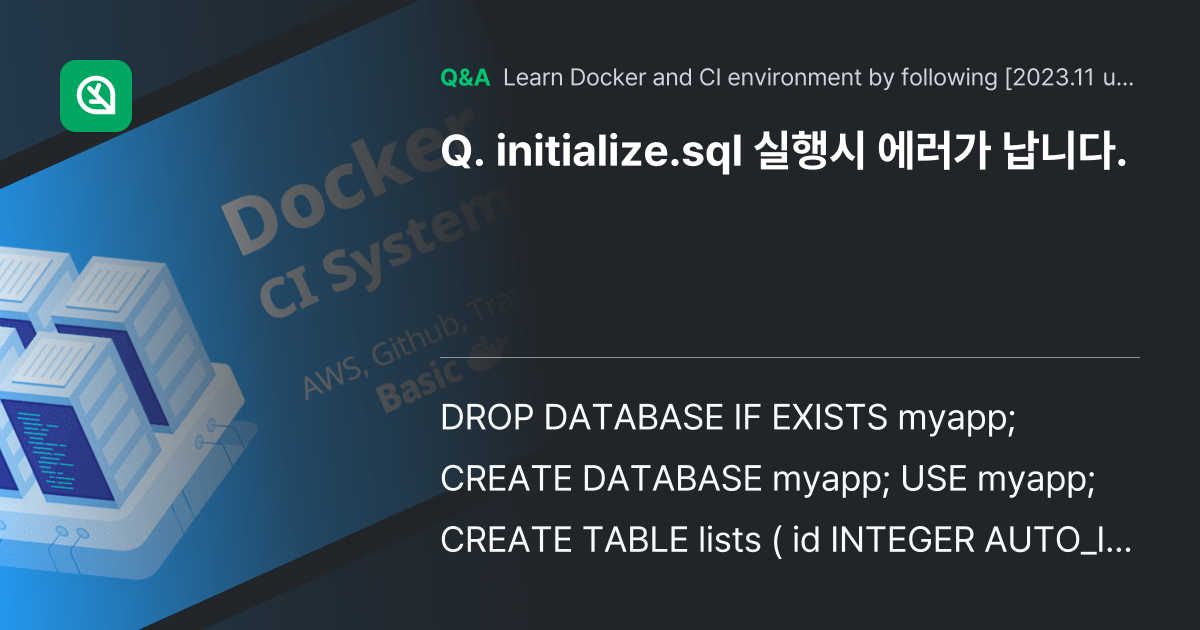The height and width of the screenshot is (630, 1200).
Task: Select the 'DROP DATABASE IF EXISTS myapp;' line
Action: tap(730, 419)
